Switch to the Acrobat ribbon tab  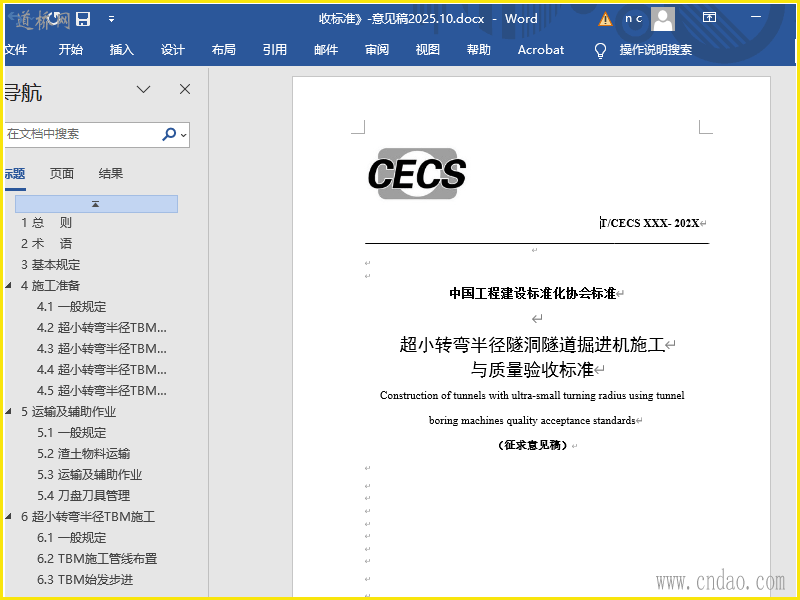[541, 49]
